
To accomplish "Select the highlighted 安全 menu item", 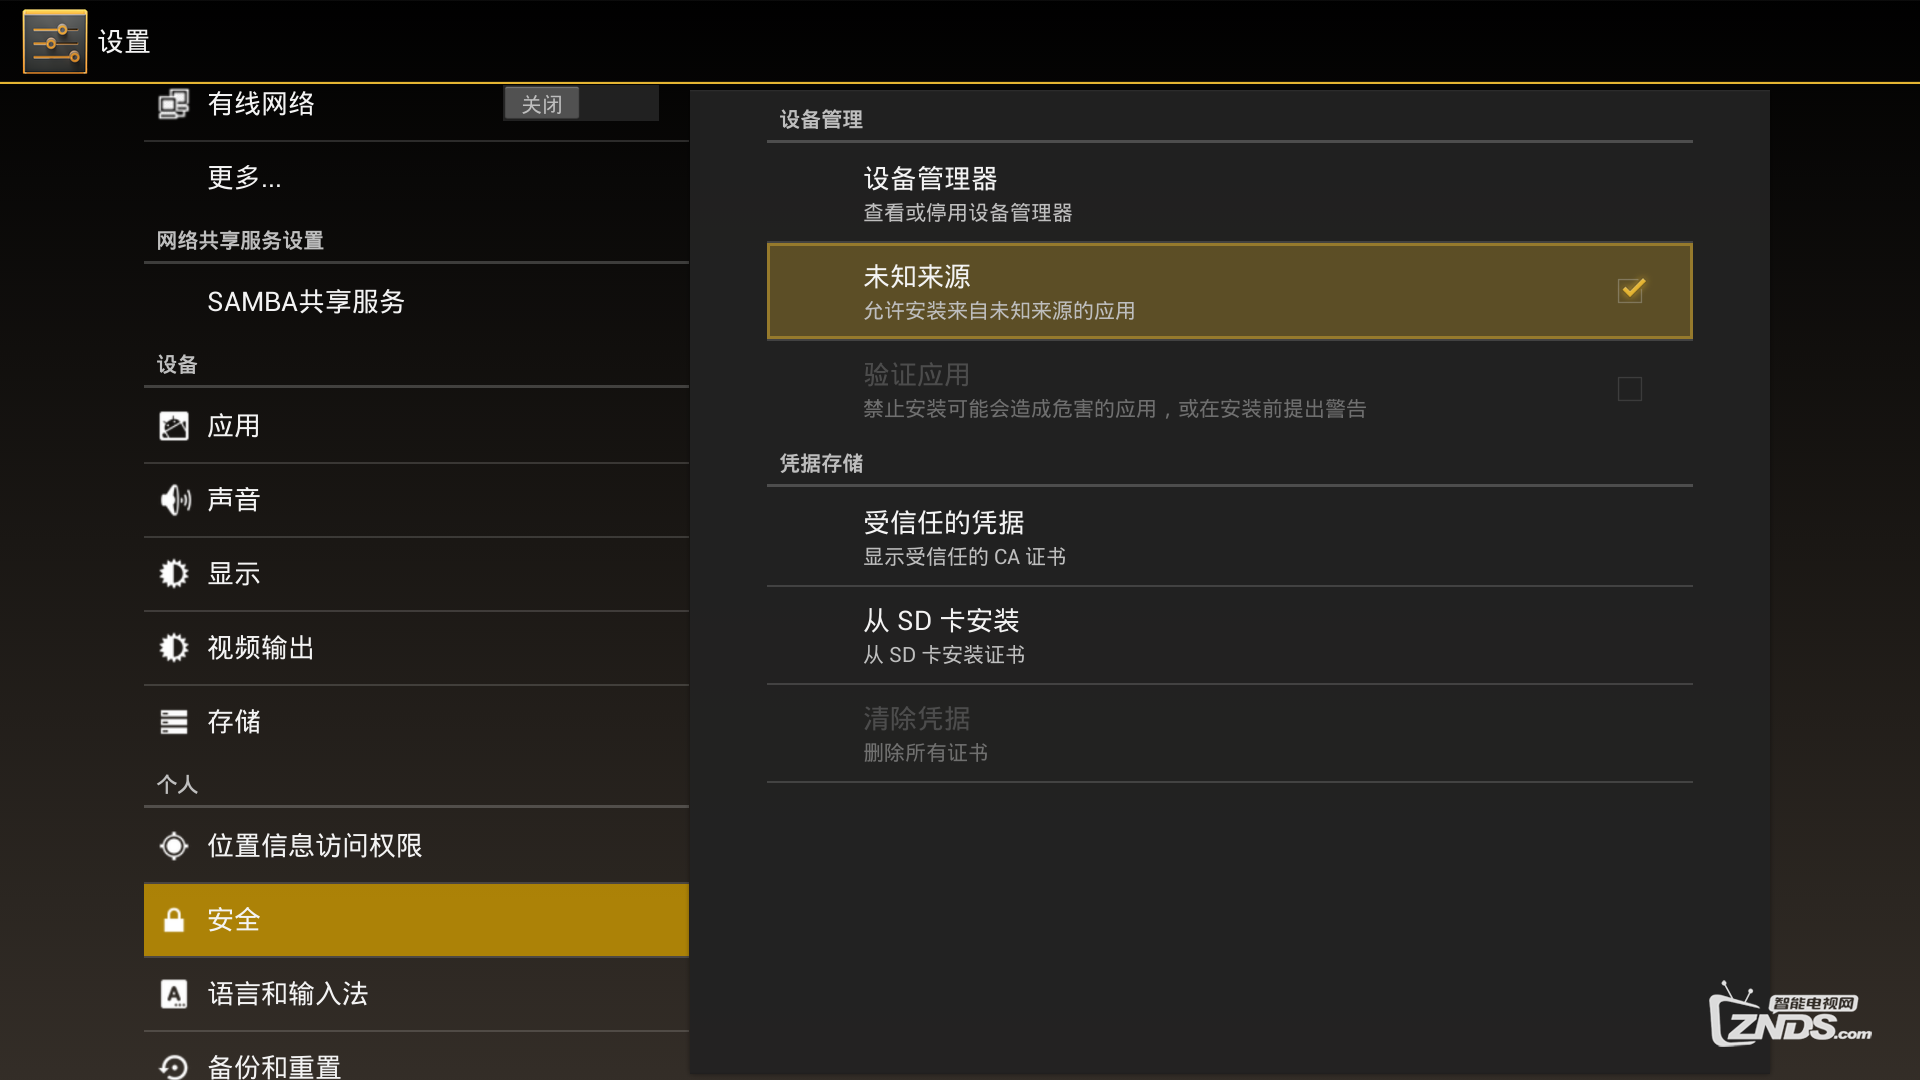I will 416,920.
